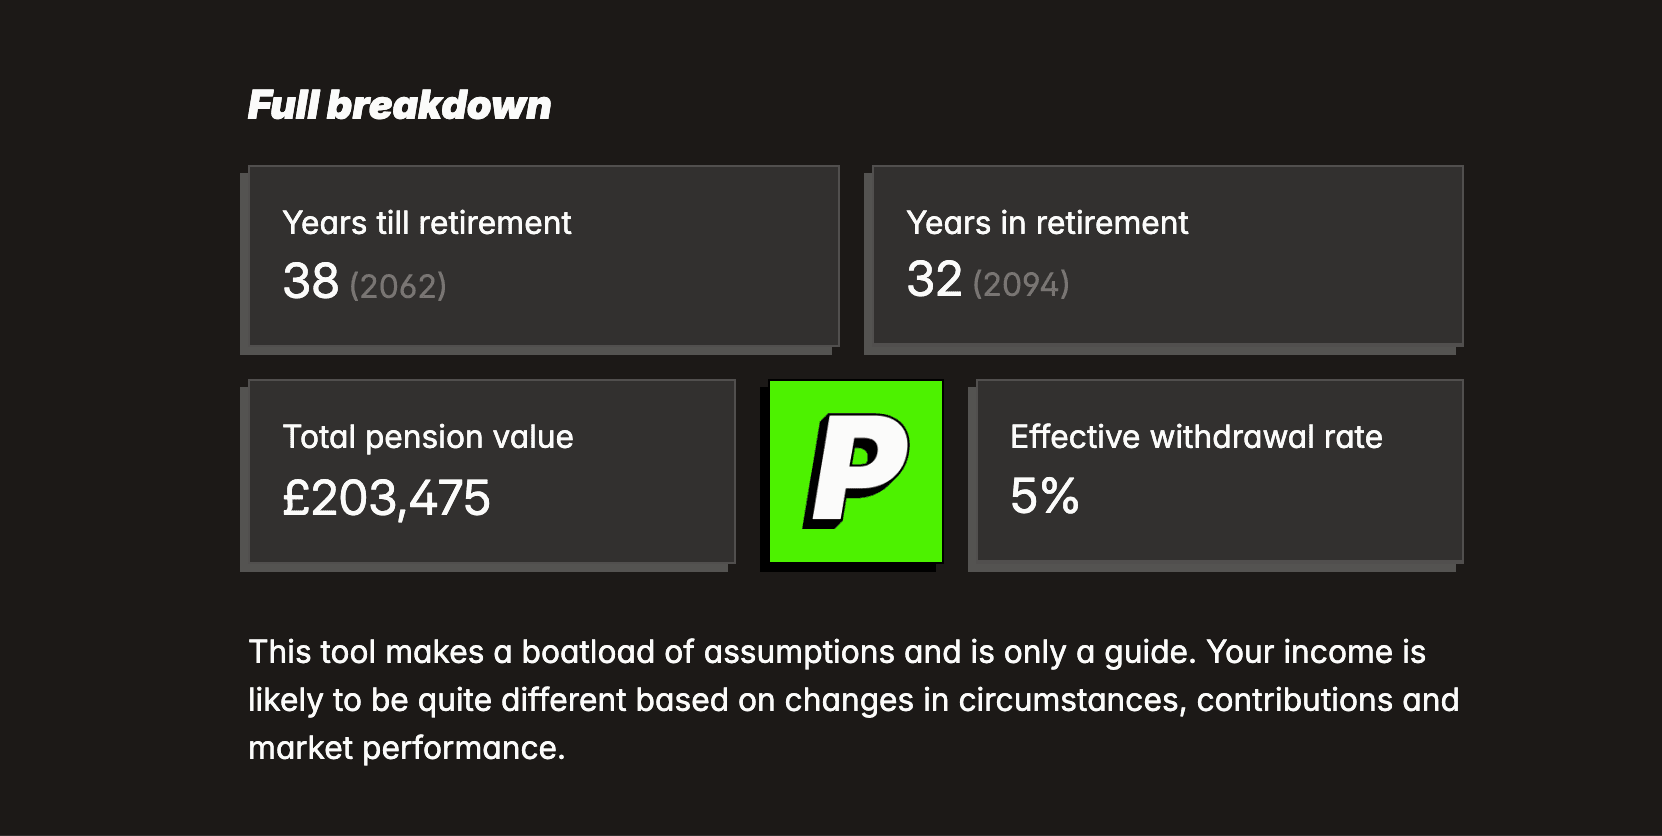Open the Effective withdrawal rate card

coord(1218,470)
